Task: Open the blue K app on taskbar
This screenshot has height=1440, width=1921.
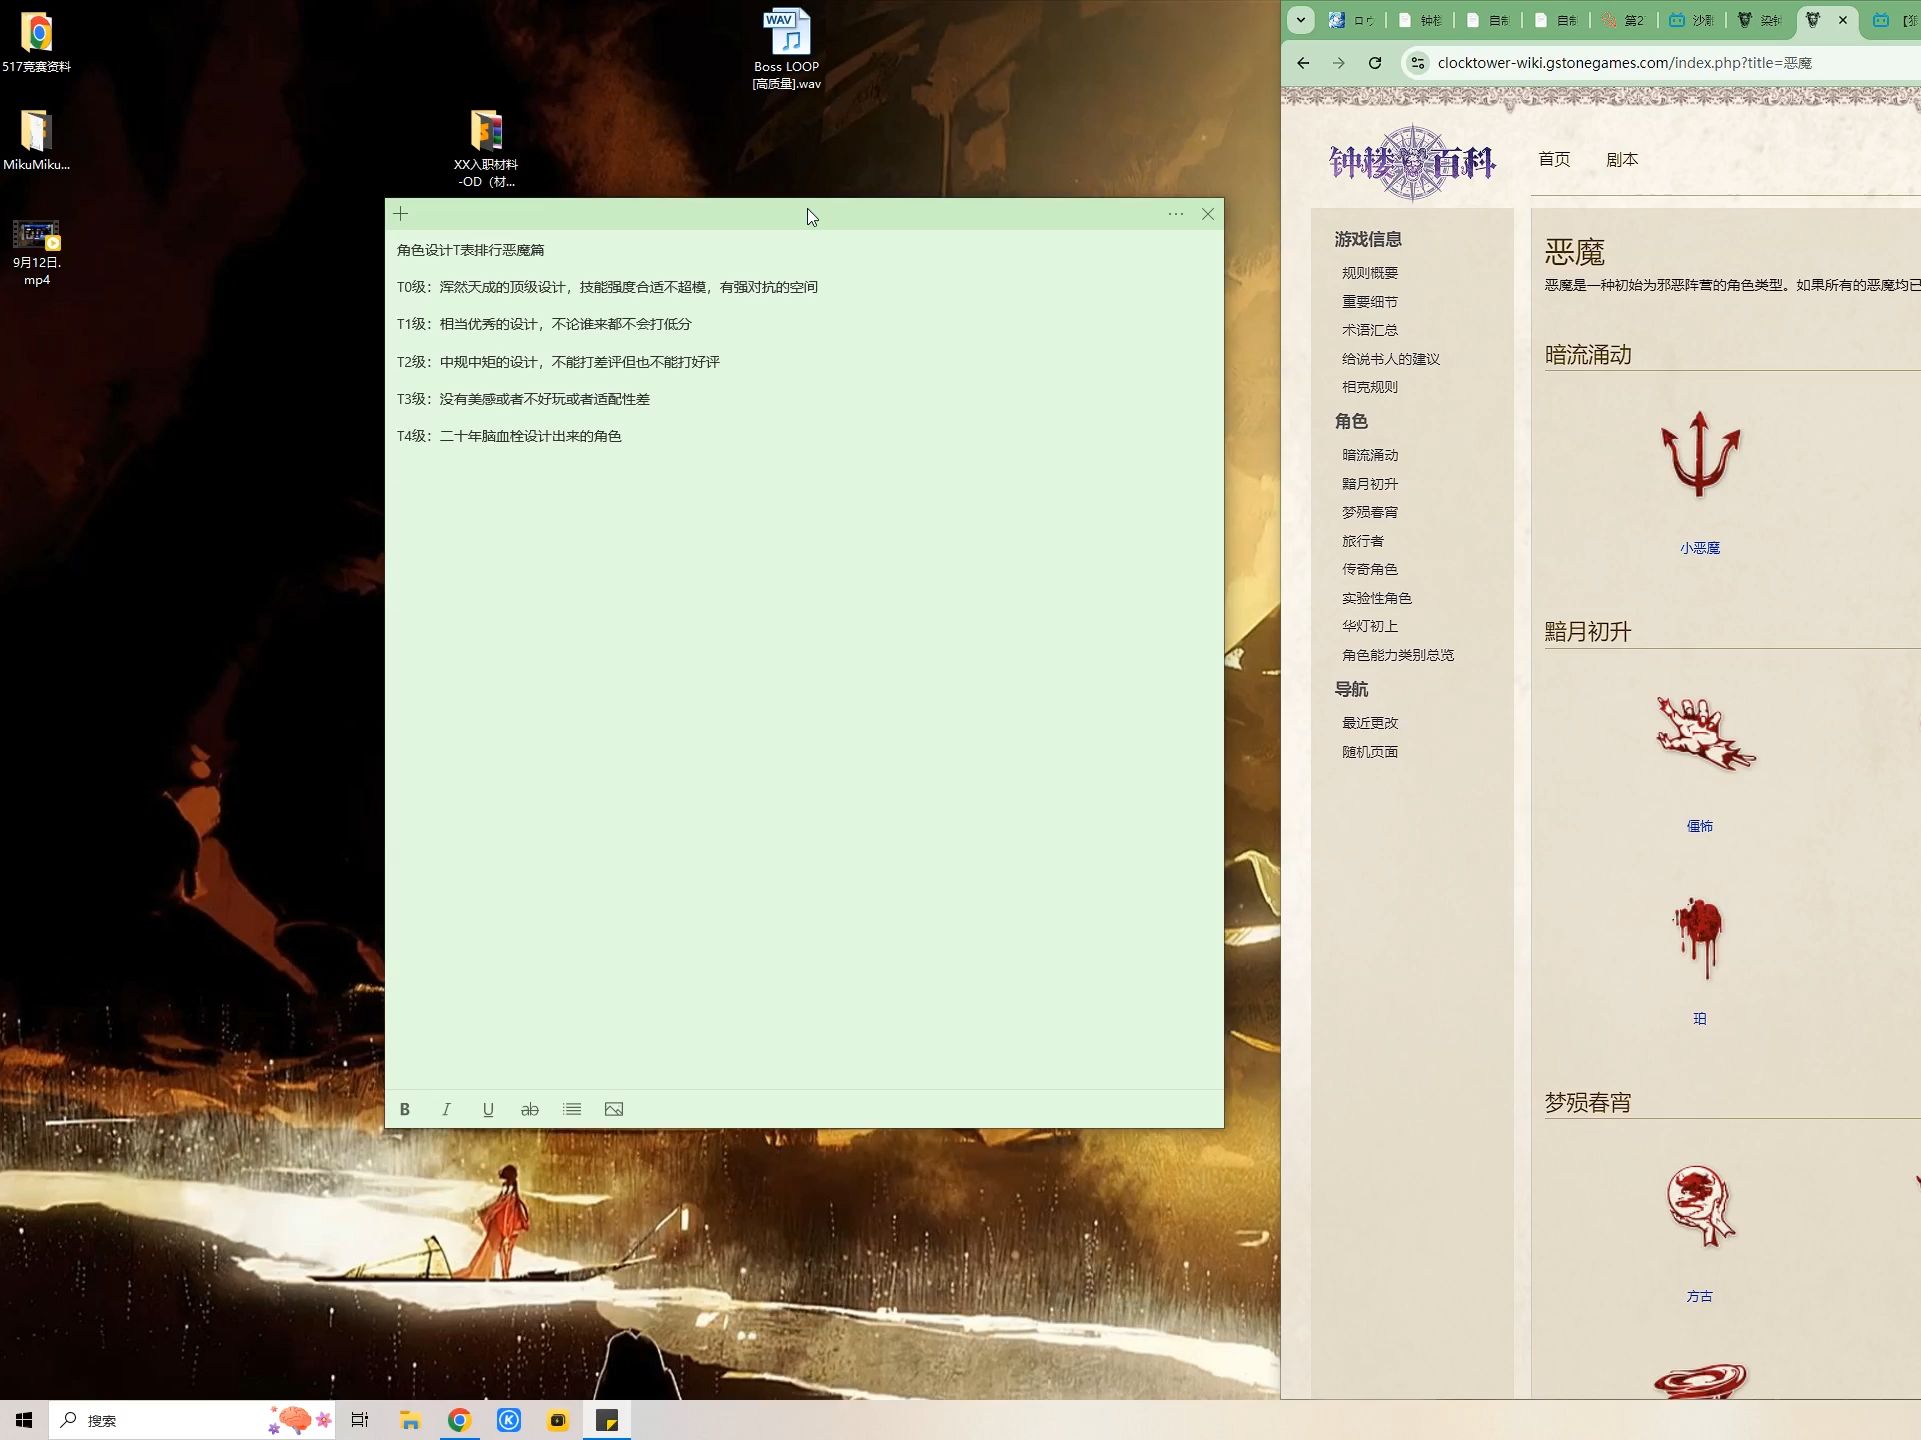Action: coord(509,1420)
